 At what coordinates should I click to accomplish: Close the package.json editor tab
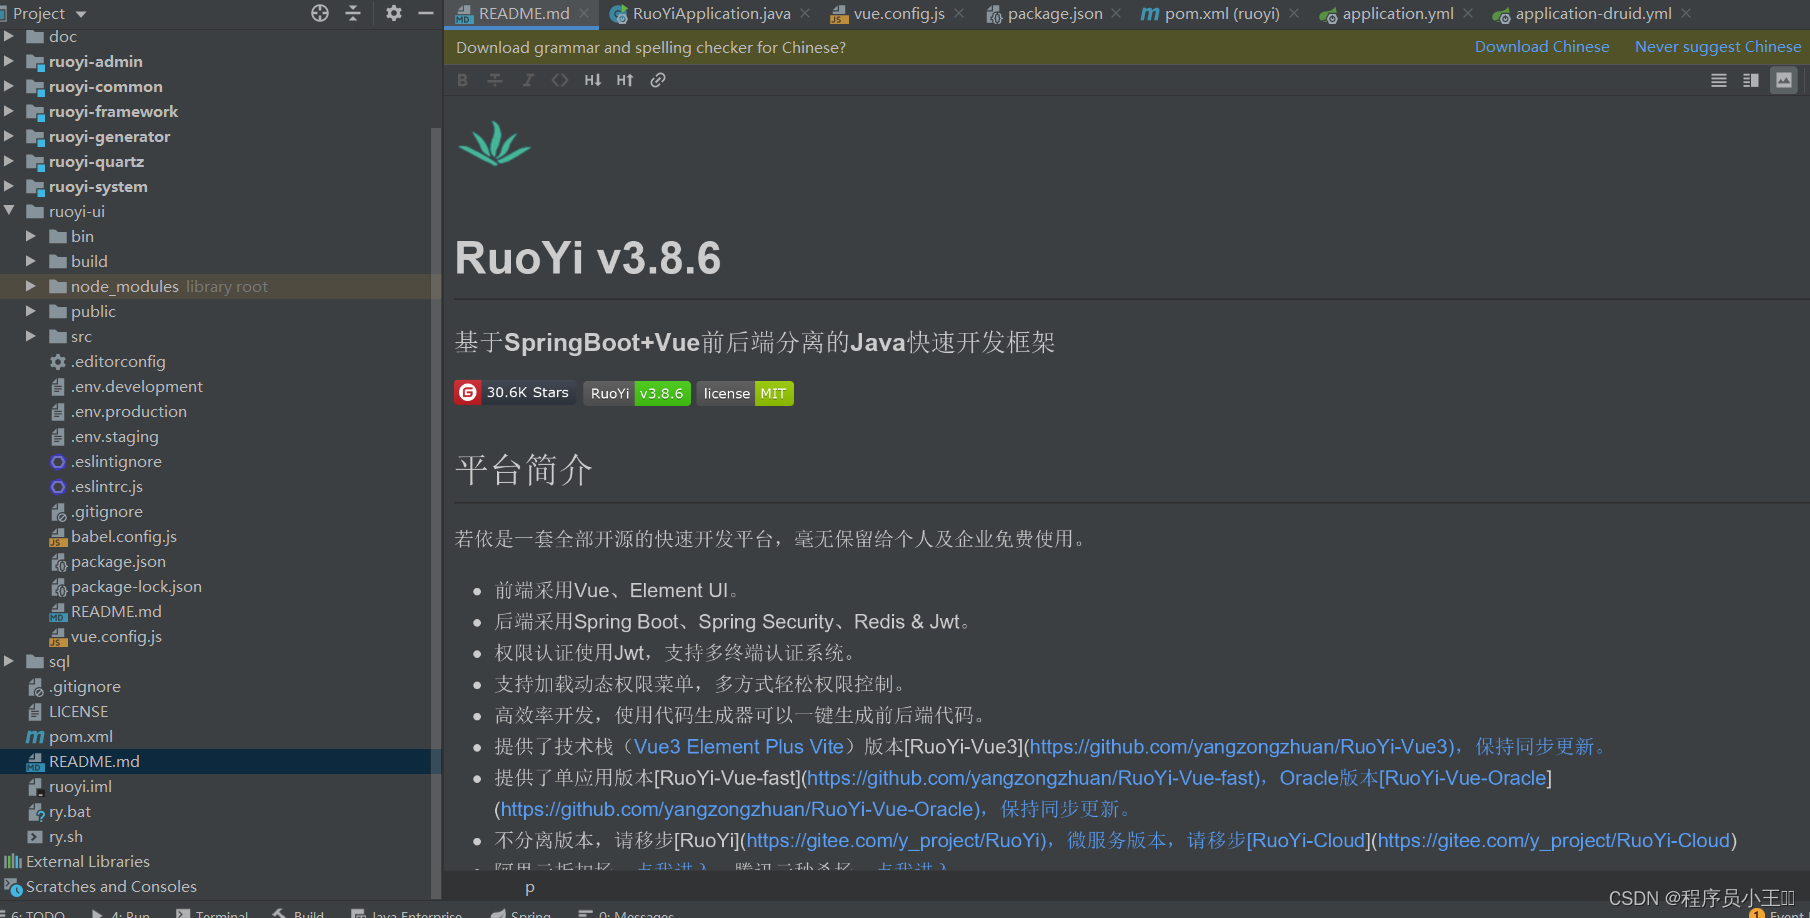pos(1116,13)
